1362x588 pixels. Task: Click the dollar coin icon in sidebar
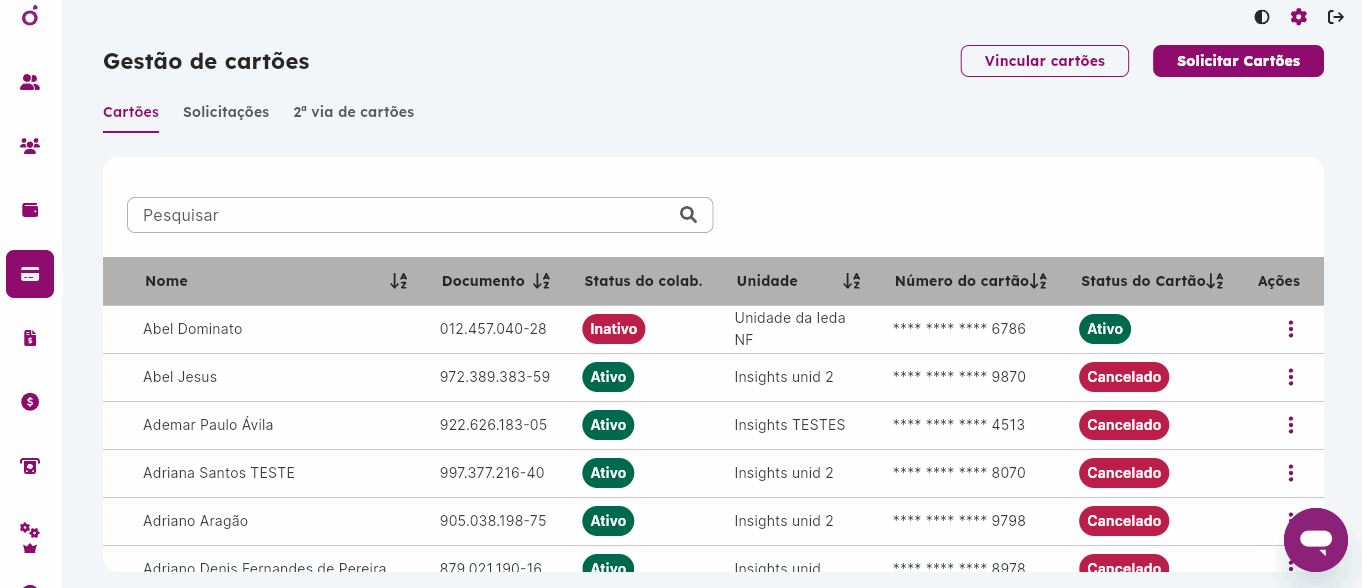tap(30, 402)
